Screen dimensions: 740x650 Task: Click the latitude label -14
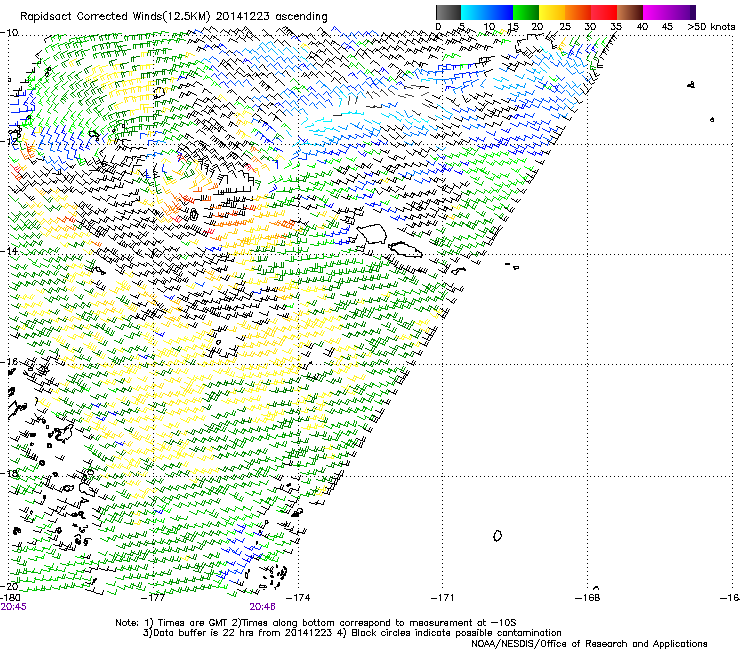[9, 251]
